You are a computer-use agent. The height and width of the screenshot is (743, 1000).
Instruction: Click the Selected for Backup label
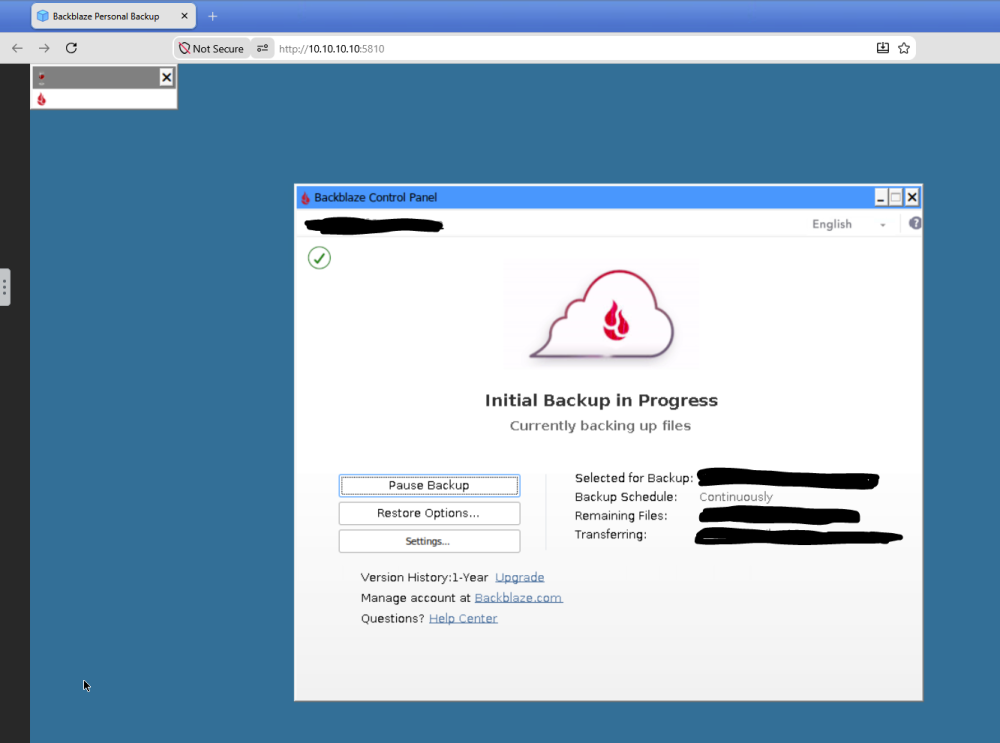(634, 478)
